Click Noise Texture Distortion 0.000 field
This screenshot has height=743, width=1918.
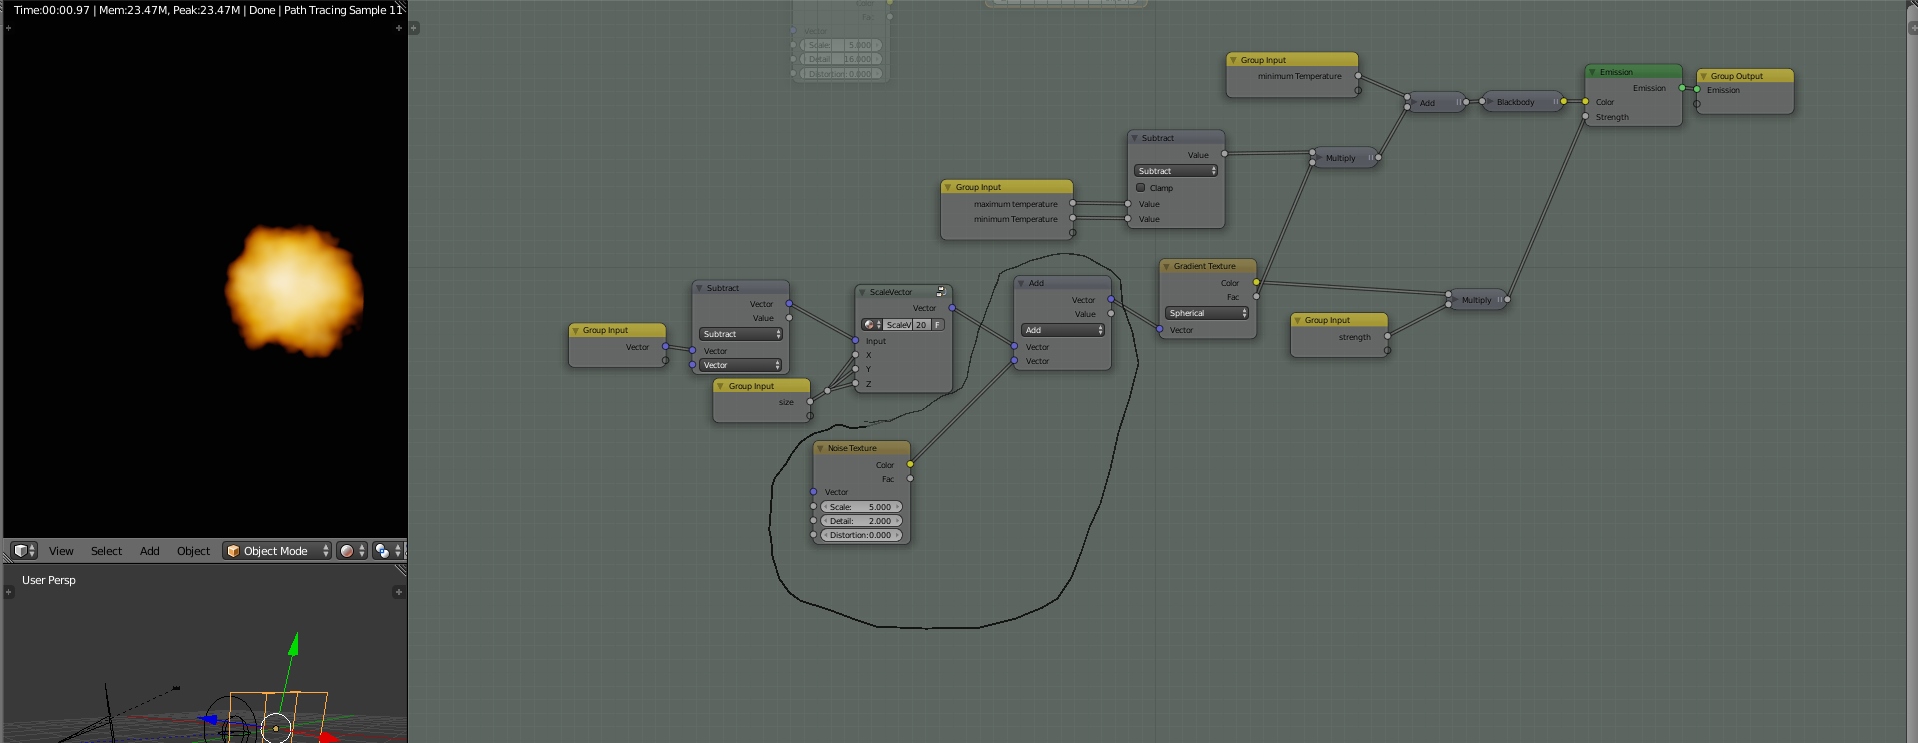pyautogui.click(x=861, y=535)
